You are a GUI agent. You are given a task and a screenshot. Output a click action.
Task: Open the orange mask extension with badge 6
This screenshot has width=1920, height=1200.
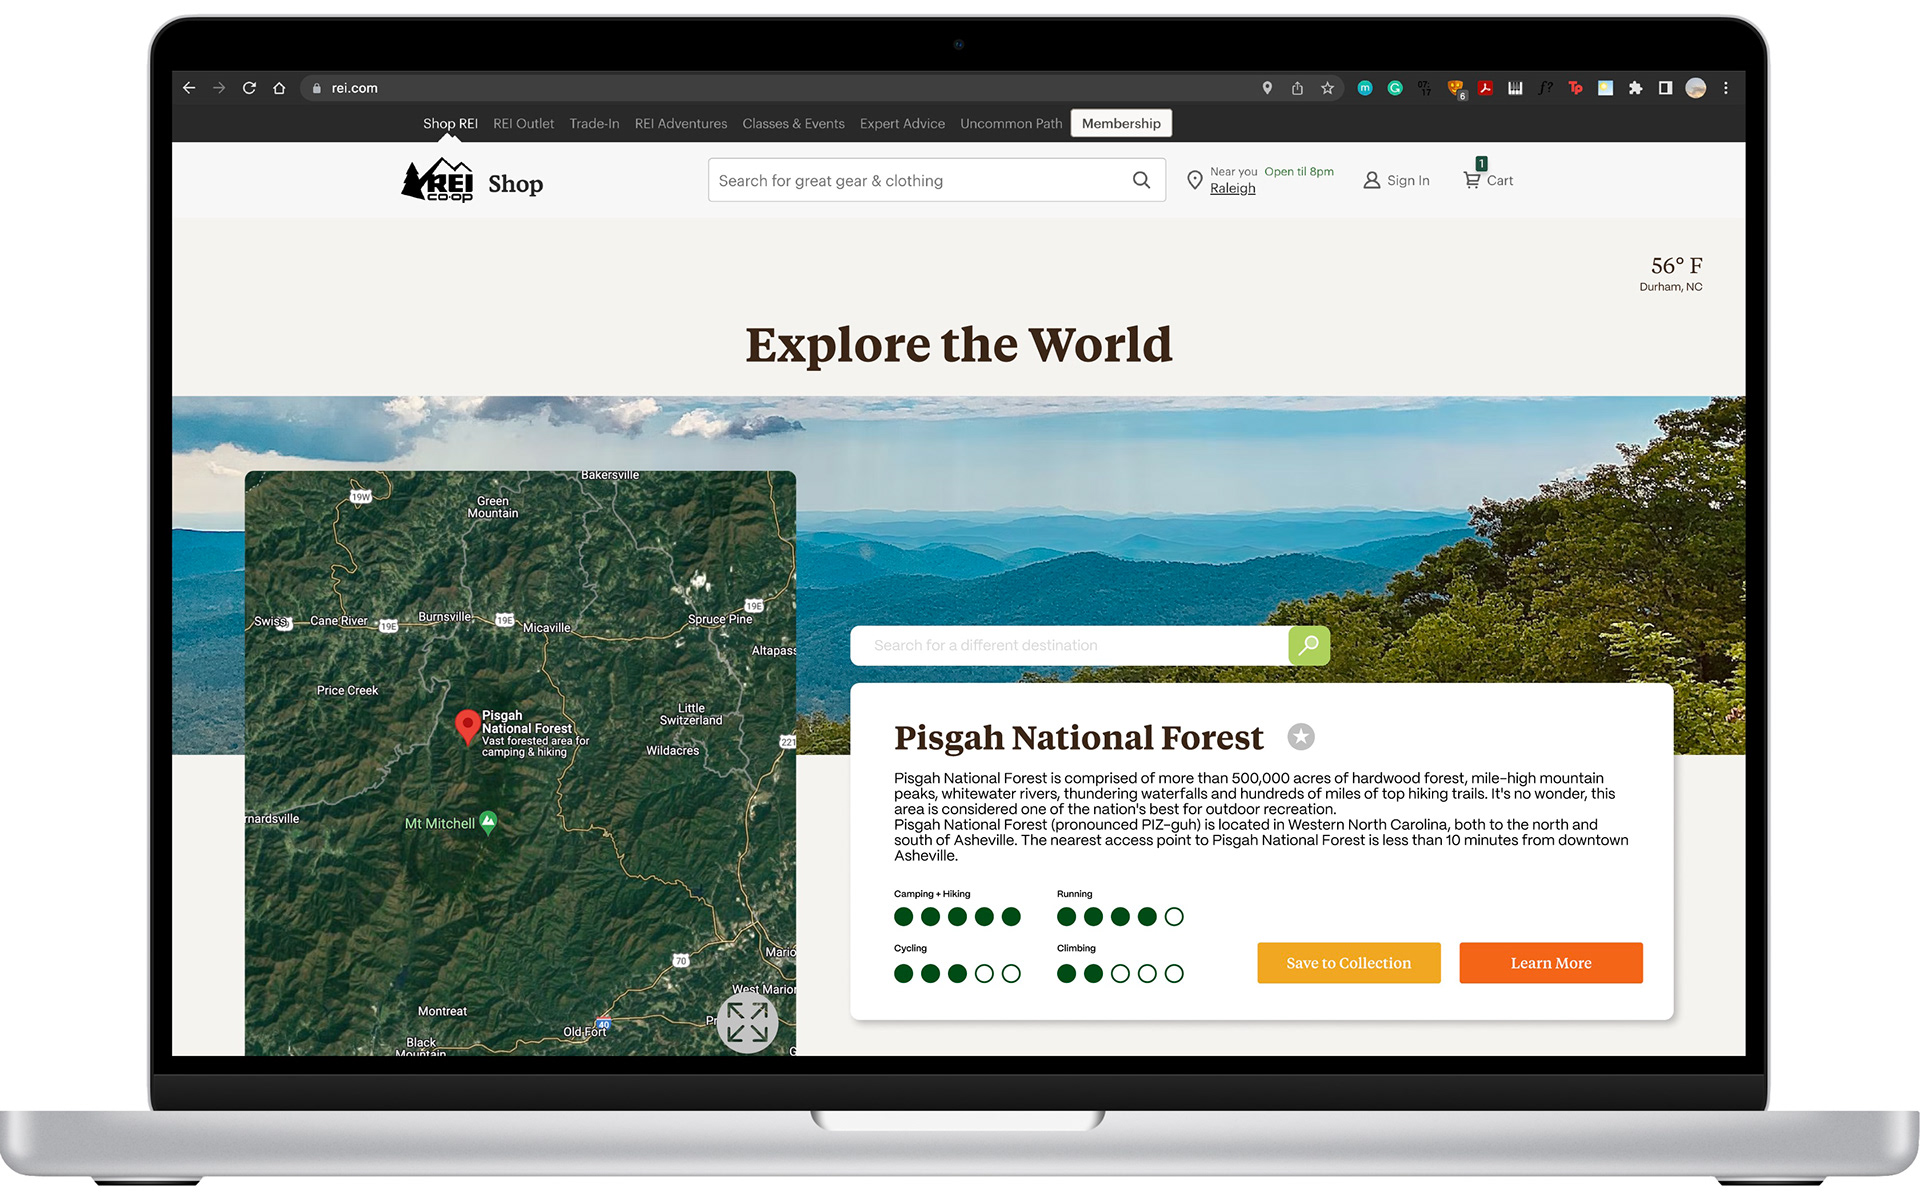point(1456,89)
